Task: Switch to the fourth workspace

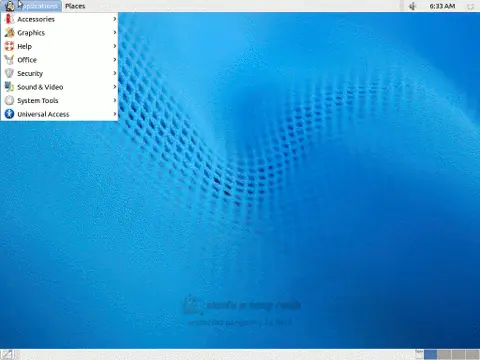Action: pos(472,354)
